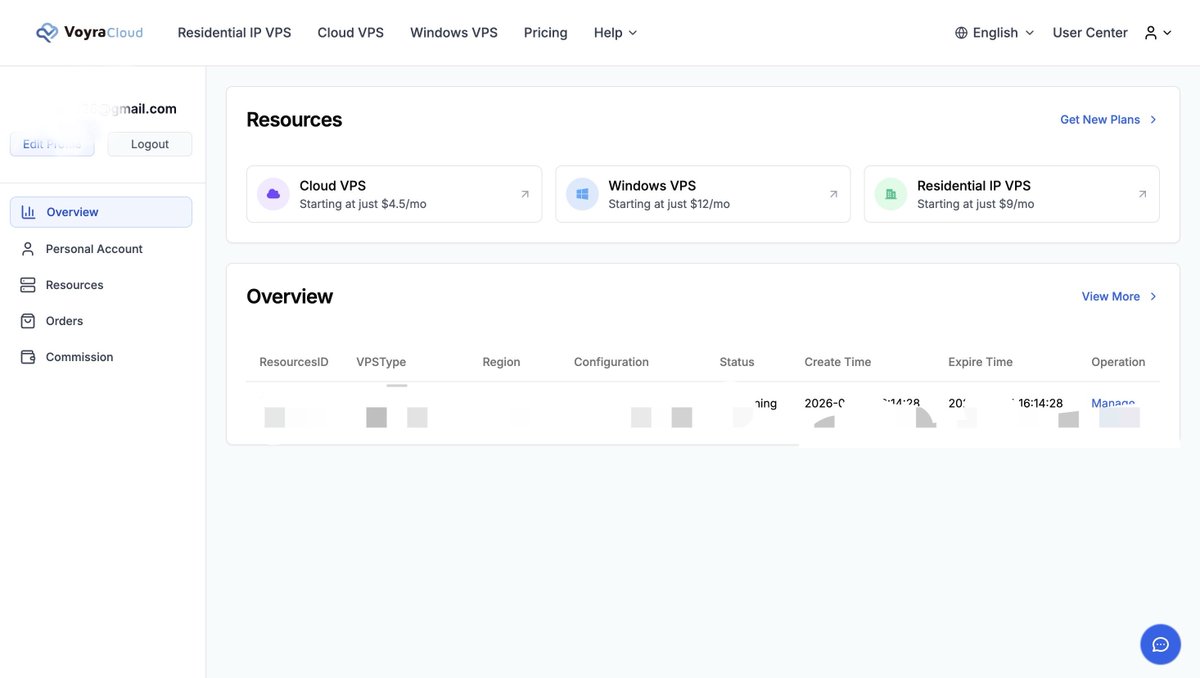Go to the Pricing page

(546, 32)
